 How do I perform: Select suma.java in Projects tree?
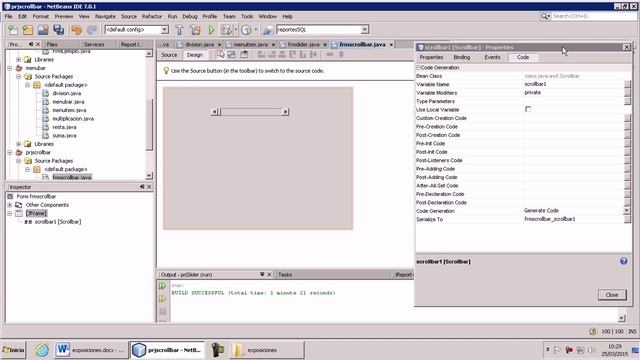[64, 136]
